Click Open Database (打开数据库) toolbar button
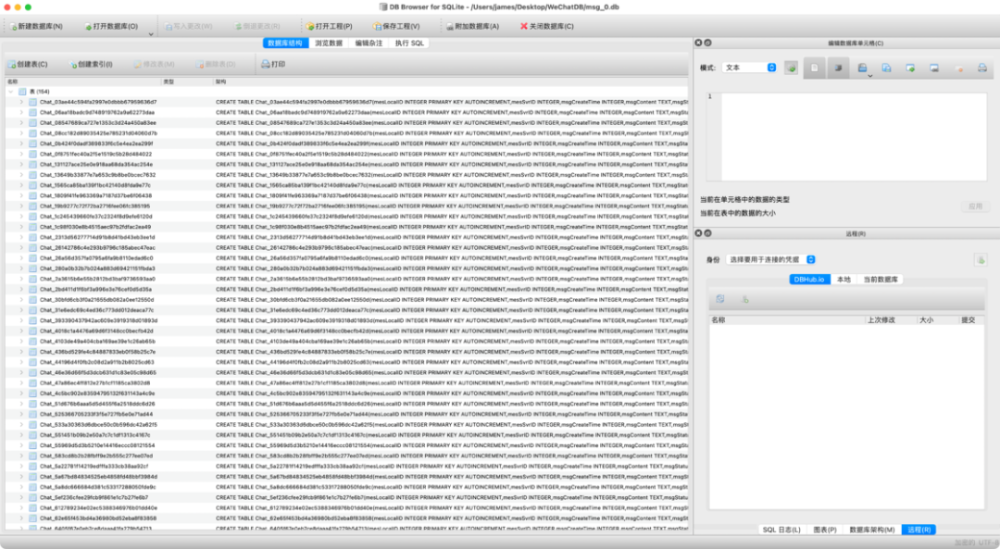 (111, 26)
